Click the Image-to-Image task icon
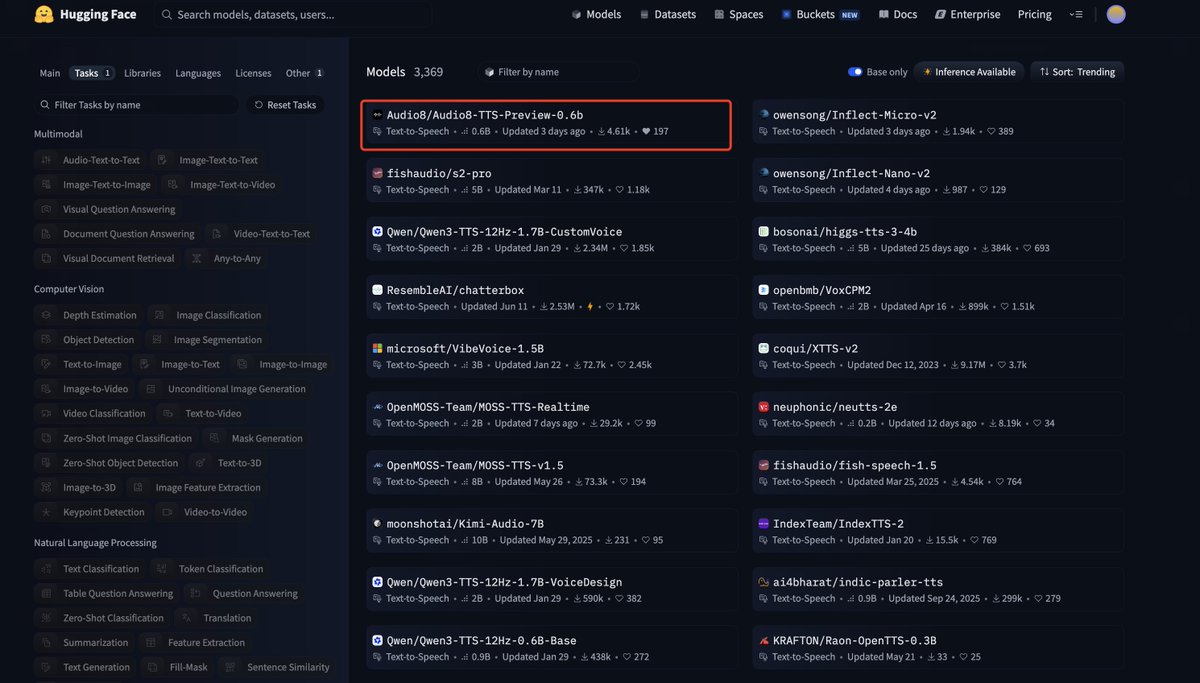The image size is (1200, 683). tap(242, 365)
